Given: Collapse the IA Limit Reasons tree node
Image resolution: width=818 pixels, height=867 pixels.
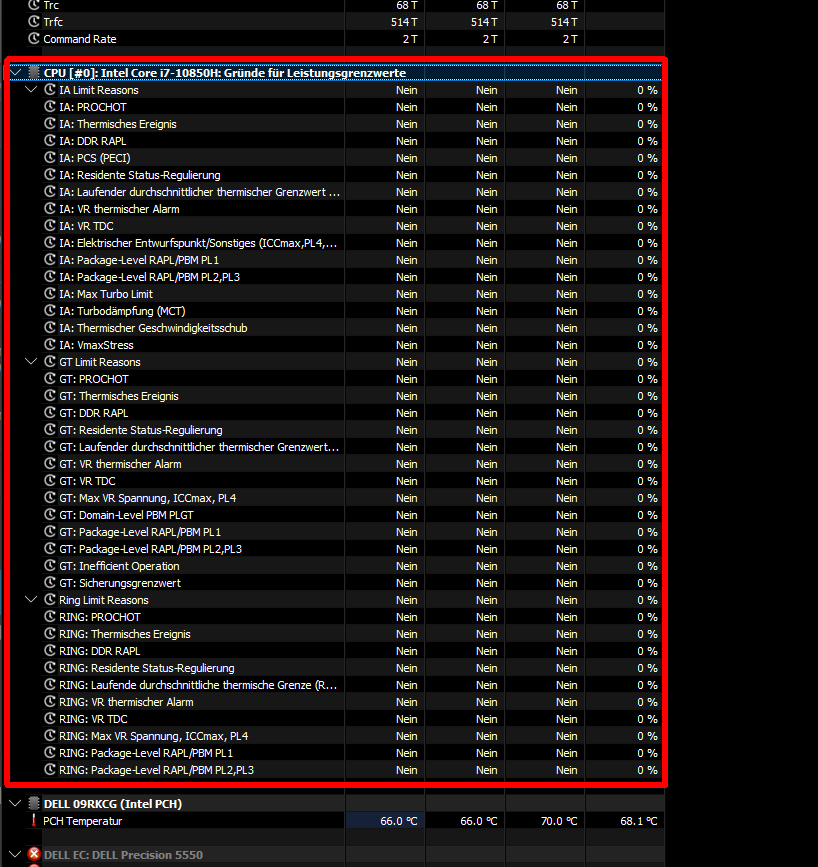Looking at the screenshot, I should click(x=31, y=90).
